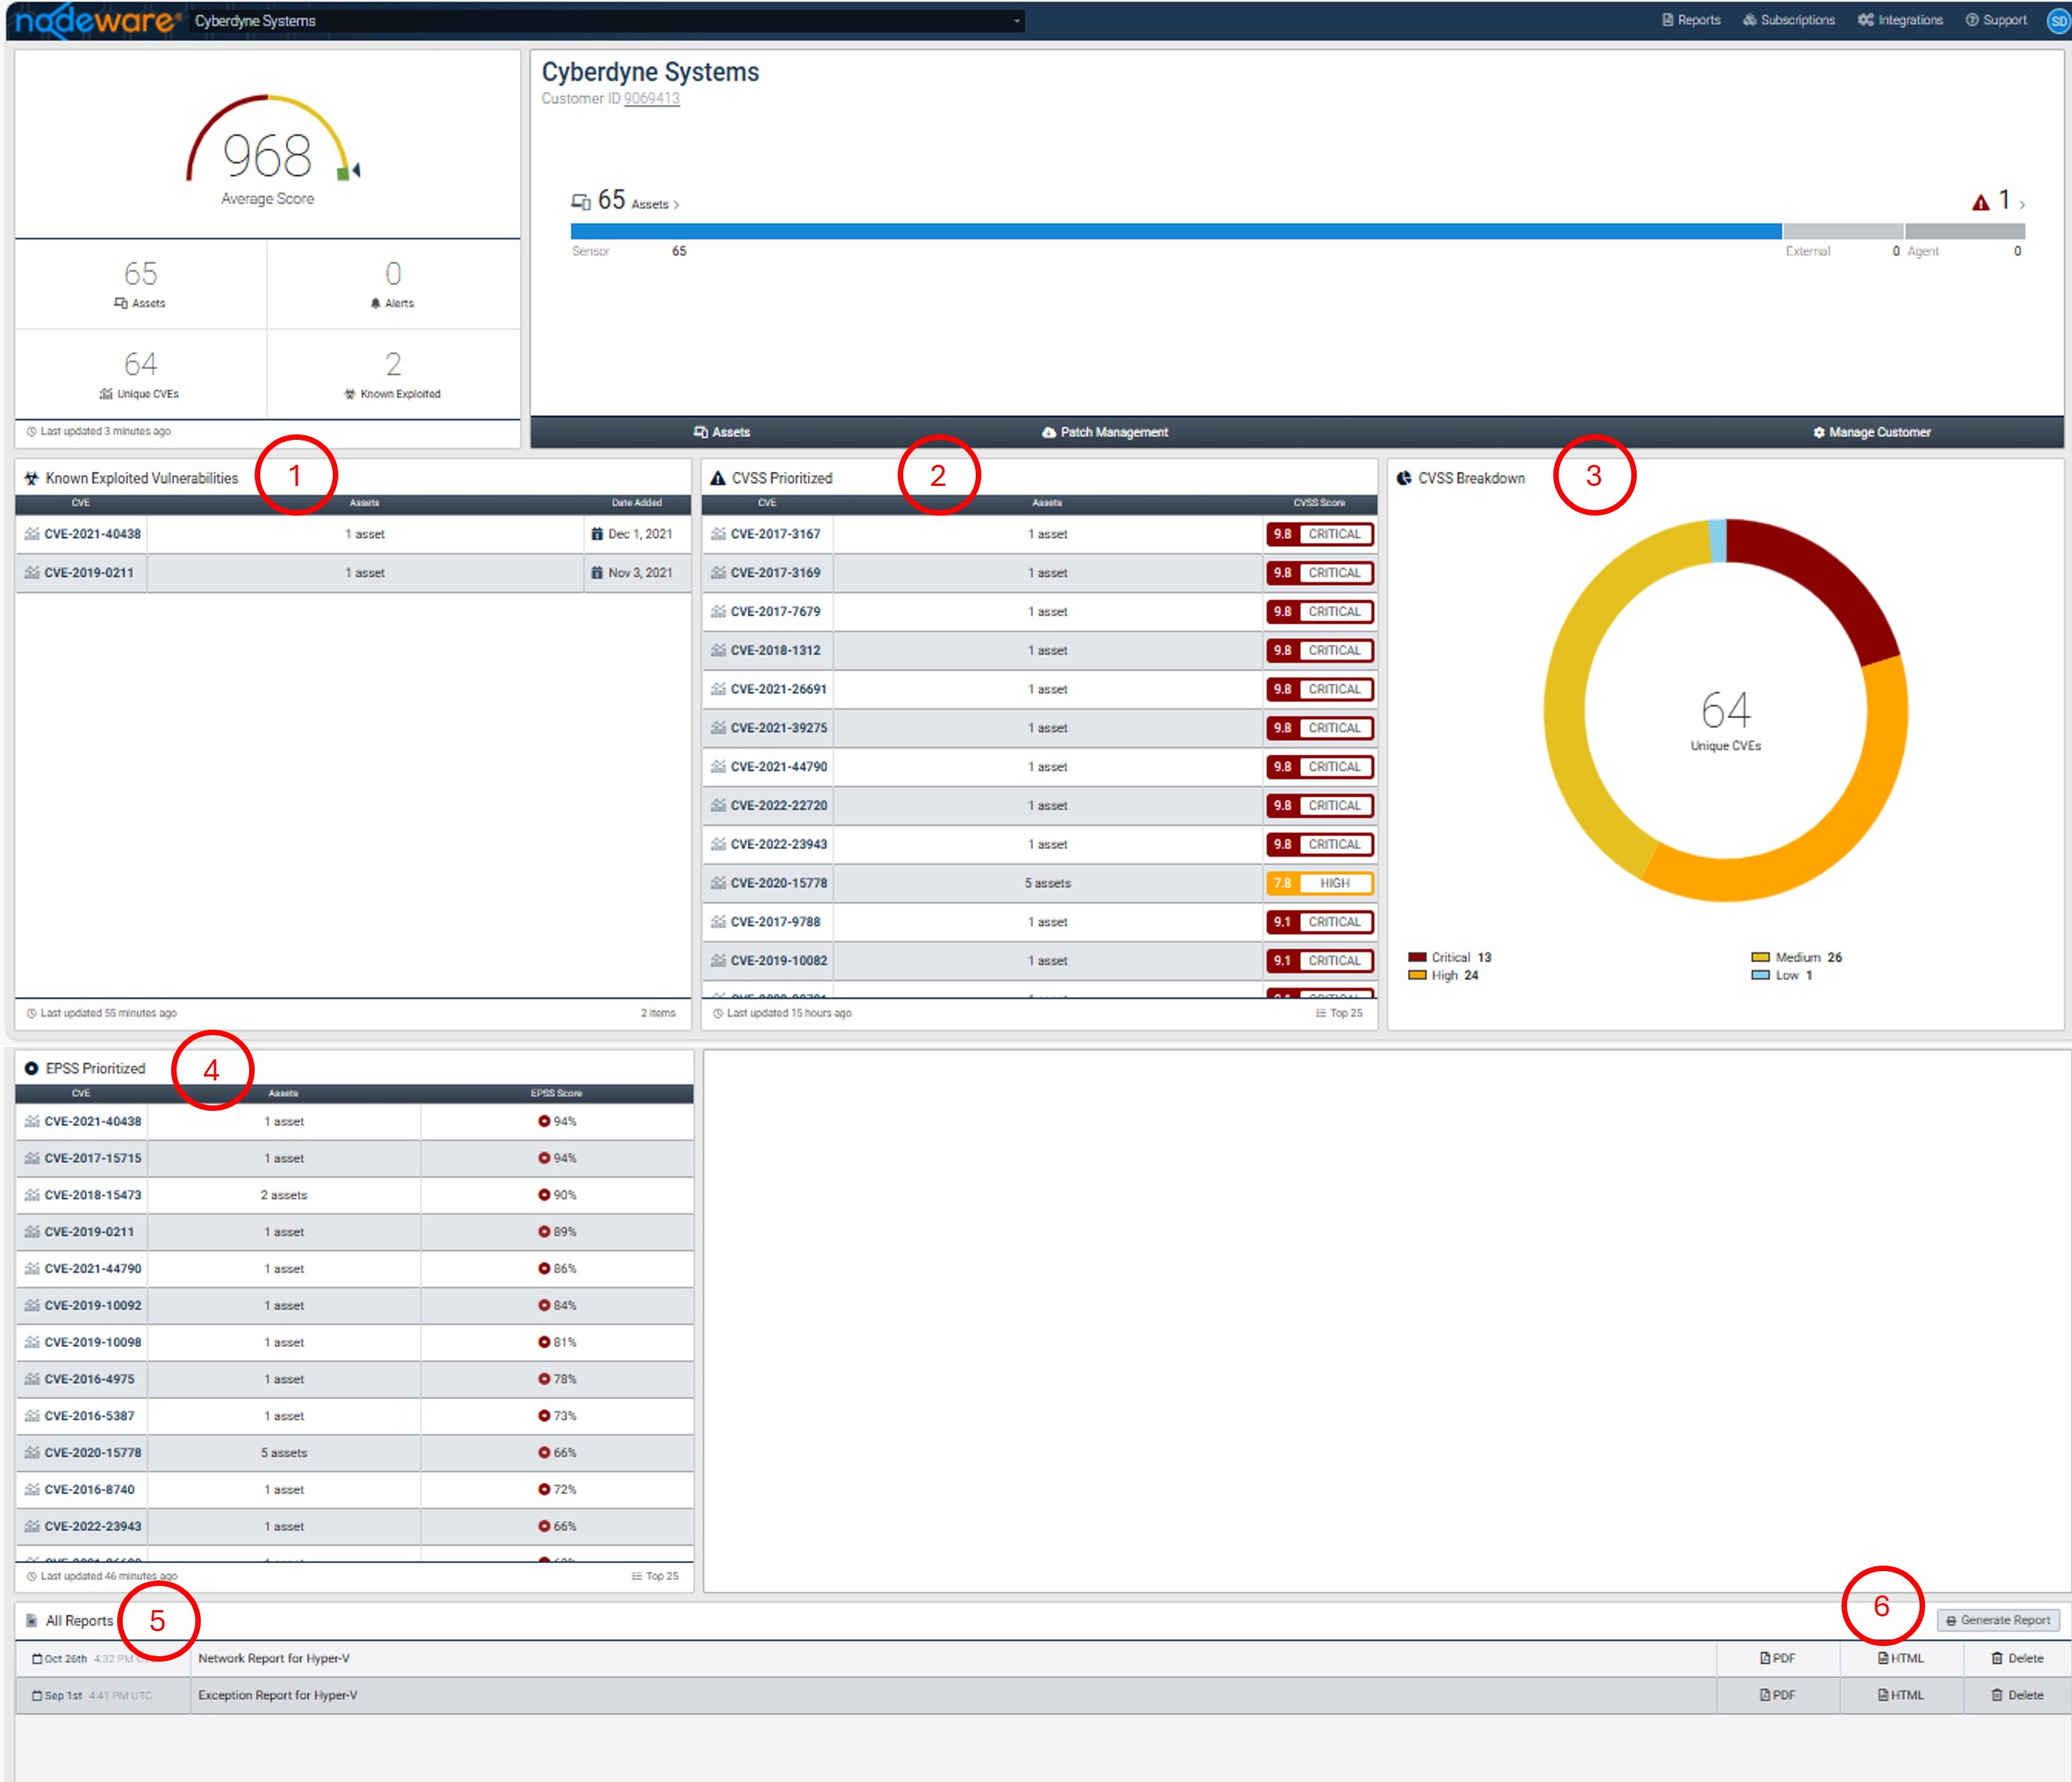Image resolution: width=2072 pixels, height=1782 pixels.
Task: Click the 0 Alerts summary tile
Action: pyautogui.click(x=393, y=284)
